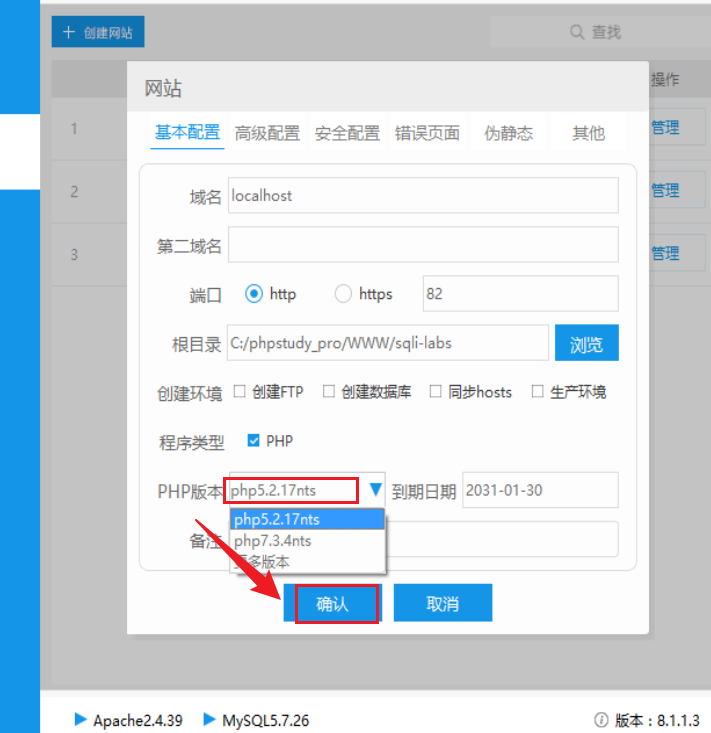Viewport: 711px width, 733px height.
Task: Click 管理 for site row 1
Action: point(665,127)
